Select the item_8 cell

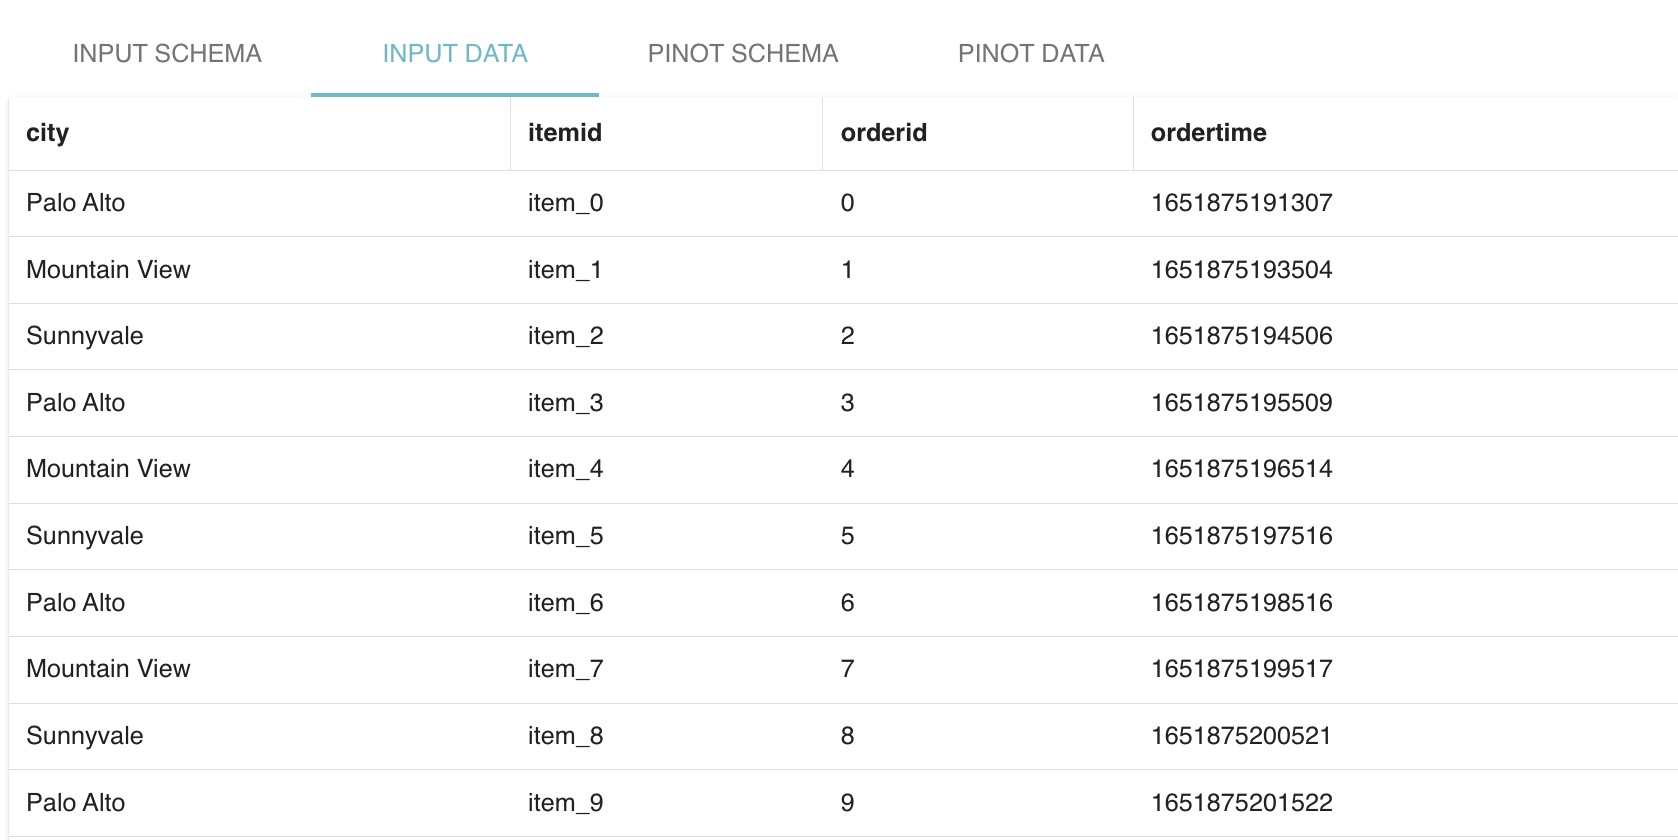(667, 736)
